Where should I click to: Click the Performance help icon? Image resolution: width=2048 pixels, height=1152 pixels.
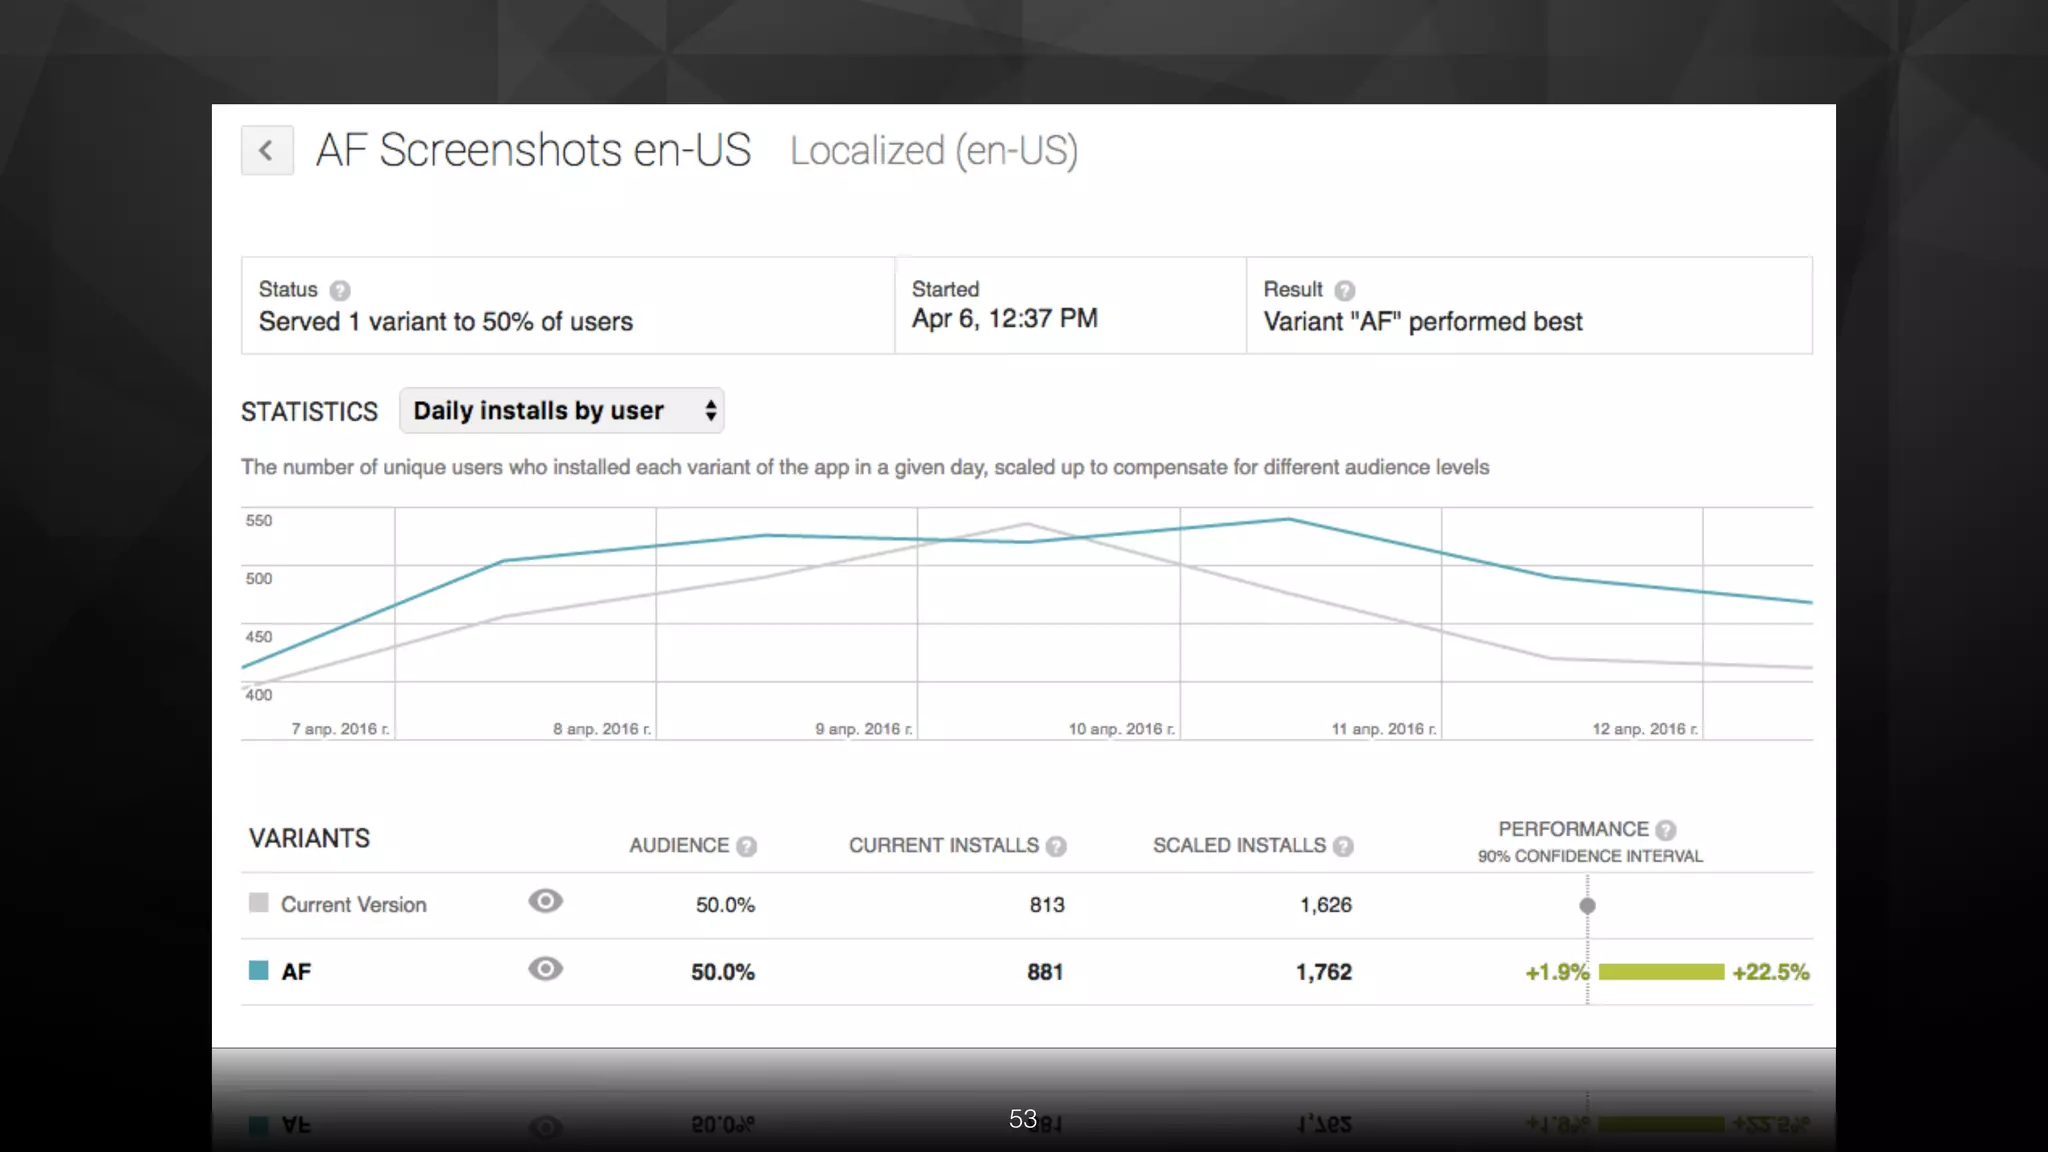(x=1665, y=830)
